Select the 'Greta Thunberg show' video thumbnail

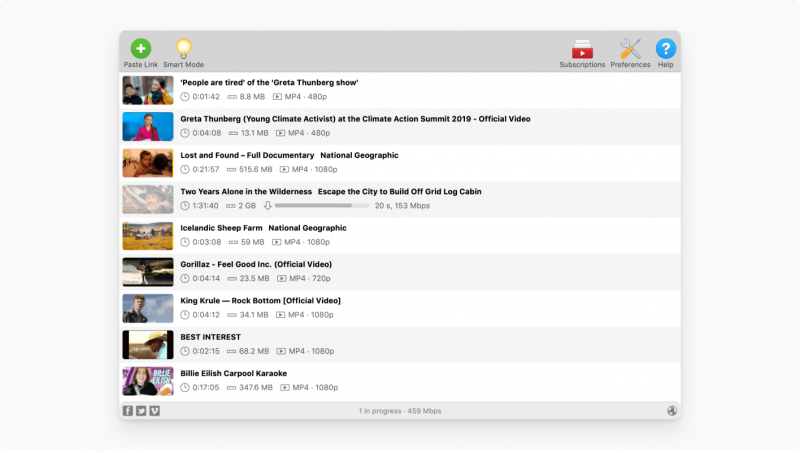[148, 90]
